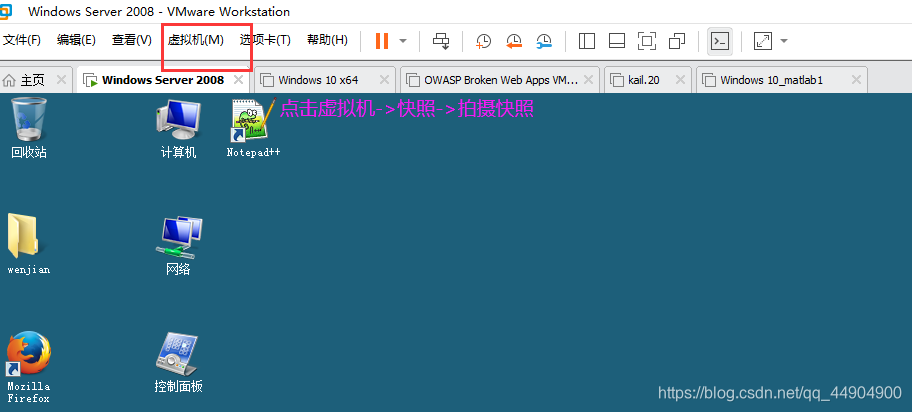The image size is (912, 412).
Task: Expand the stretch display dropdown arrow
Action: (x=783, y=41)
